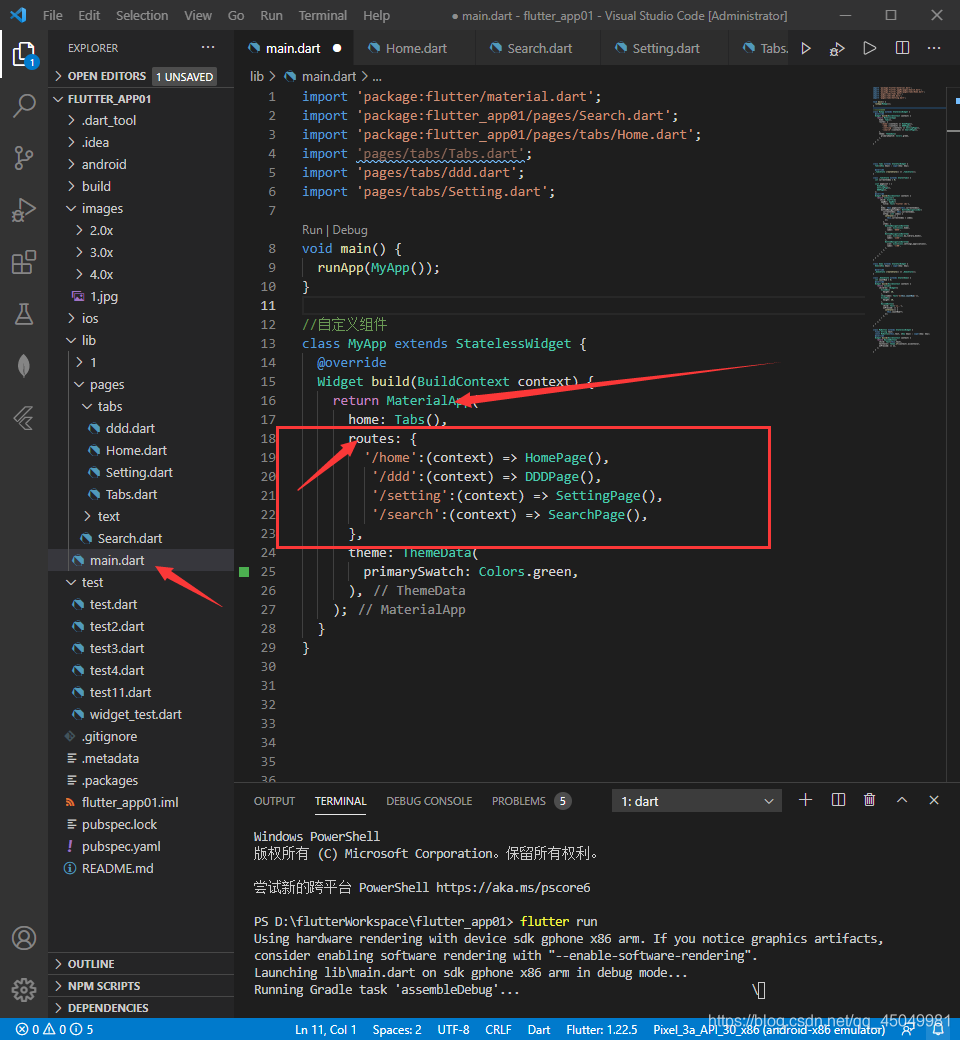
Task: Switch to the OUTPUT panel tab
Action: (274, 801)
